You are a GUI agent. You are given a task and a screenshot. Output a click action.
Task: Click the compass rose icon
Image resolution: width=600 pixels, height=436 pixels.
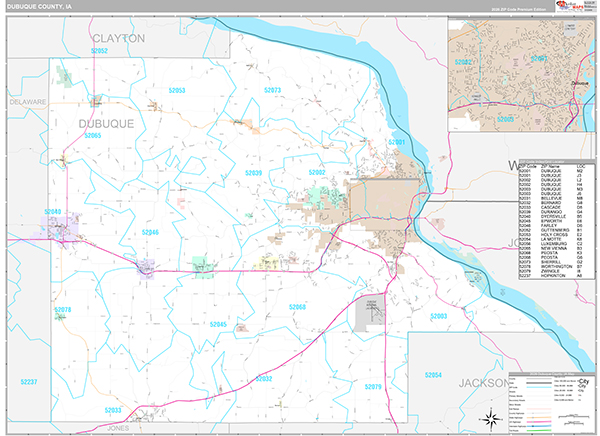[x=492, y=419]
